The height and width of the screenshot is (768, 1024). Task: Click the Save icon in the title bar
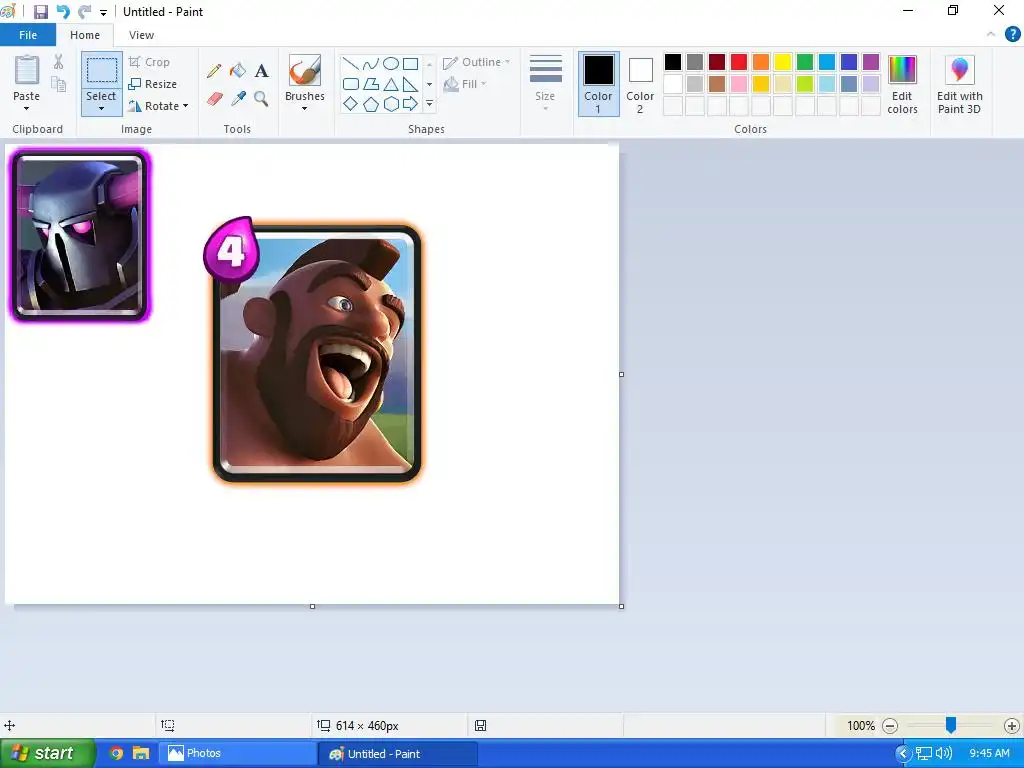[x=40, y=12]
